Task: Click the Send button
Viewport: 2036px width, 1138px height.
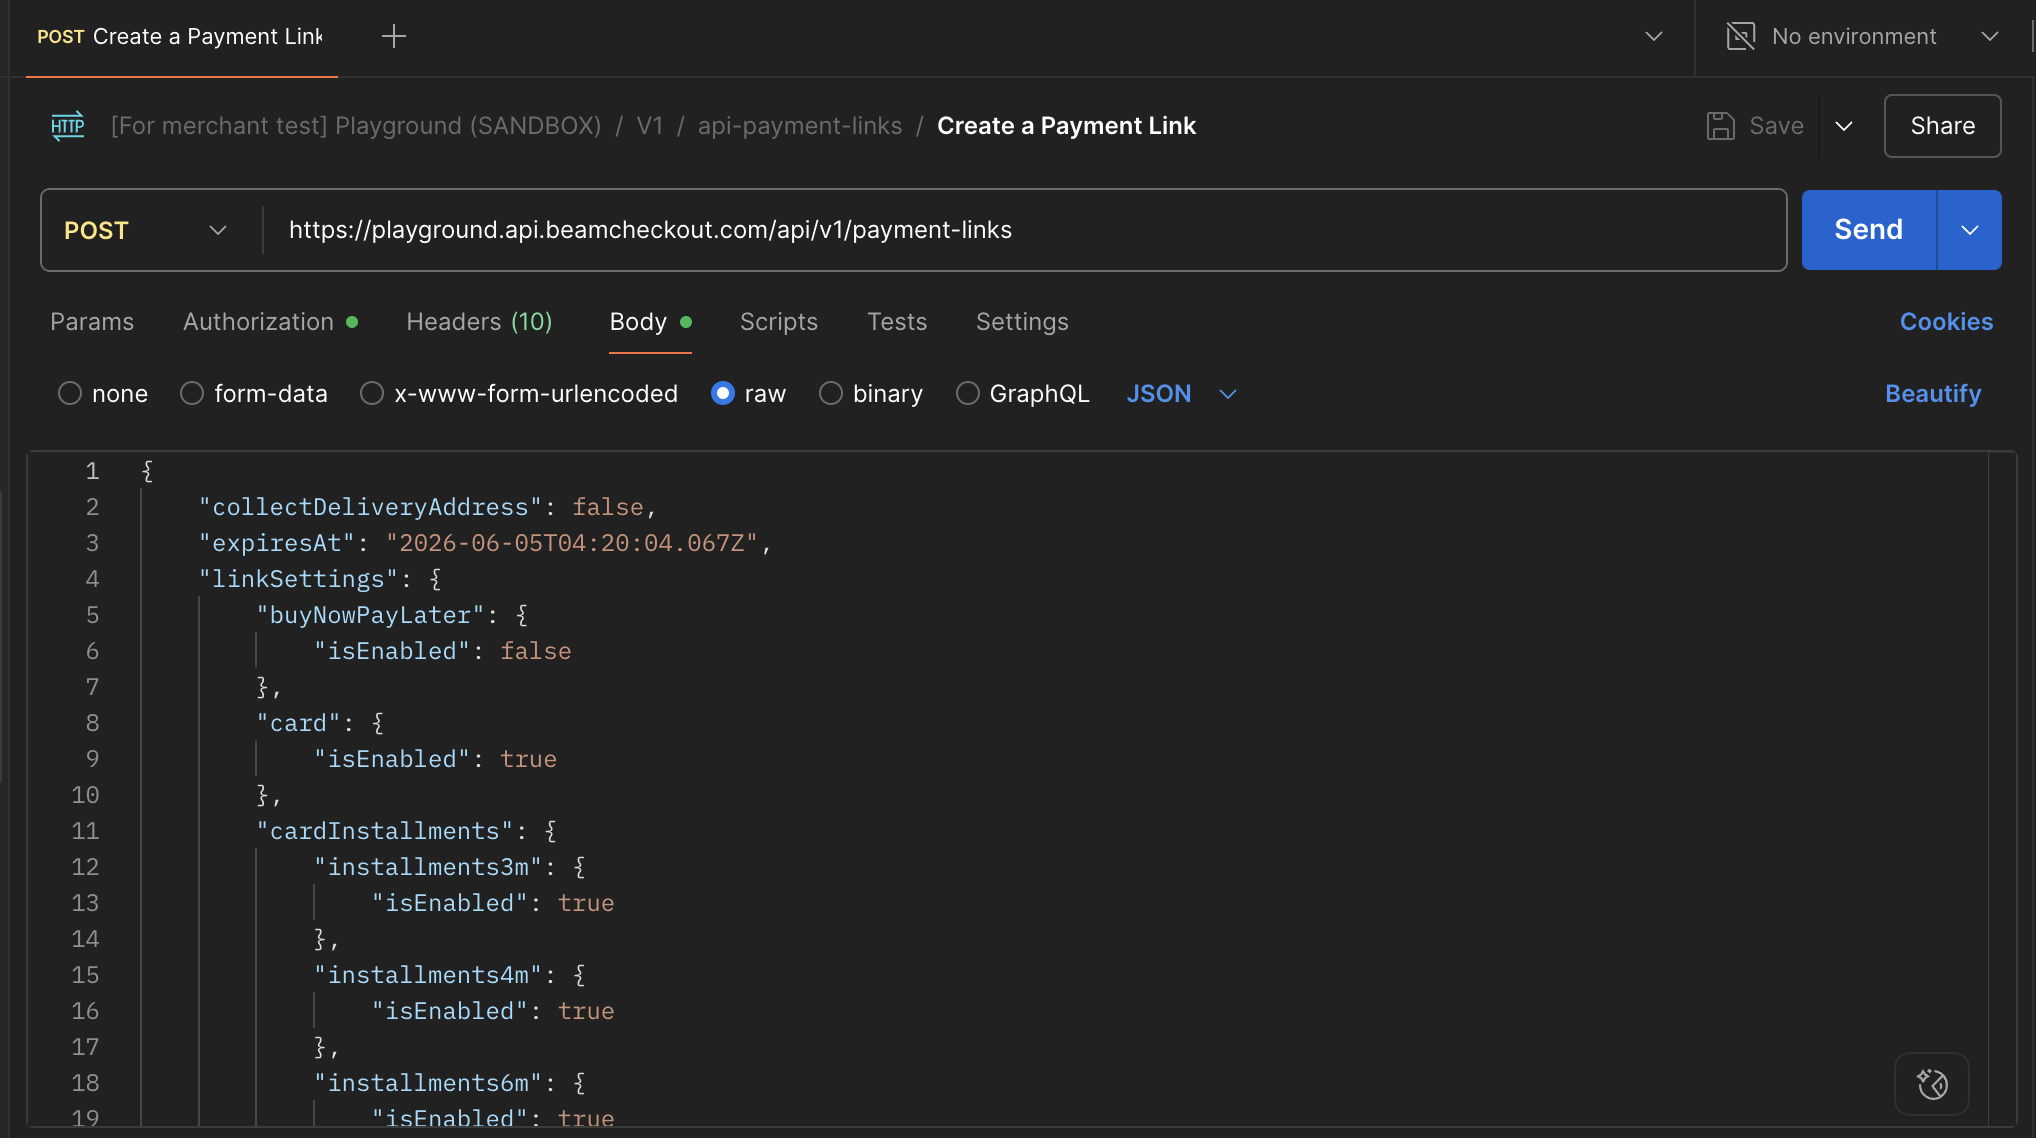Action: pyautogui.click(x=1869, y=230)
